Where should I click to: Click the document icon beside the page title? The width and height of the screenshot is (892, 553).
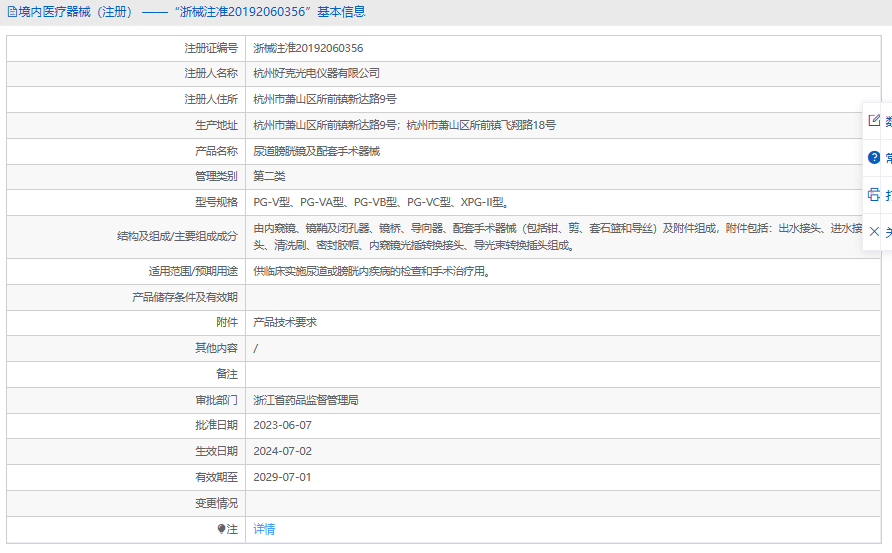point(12,12)
